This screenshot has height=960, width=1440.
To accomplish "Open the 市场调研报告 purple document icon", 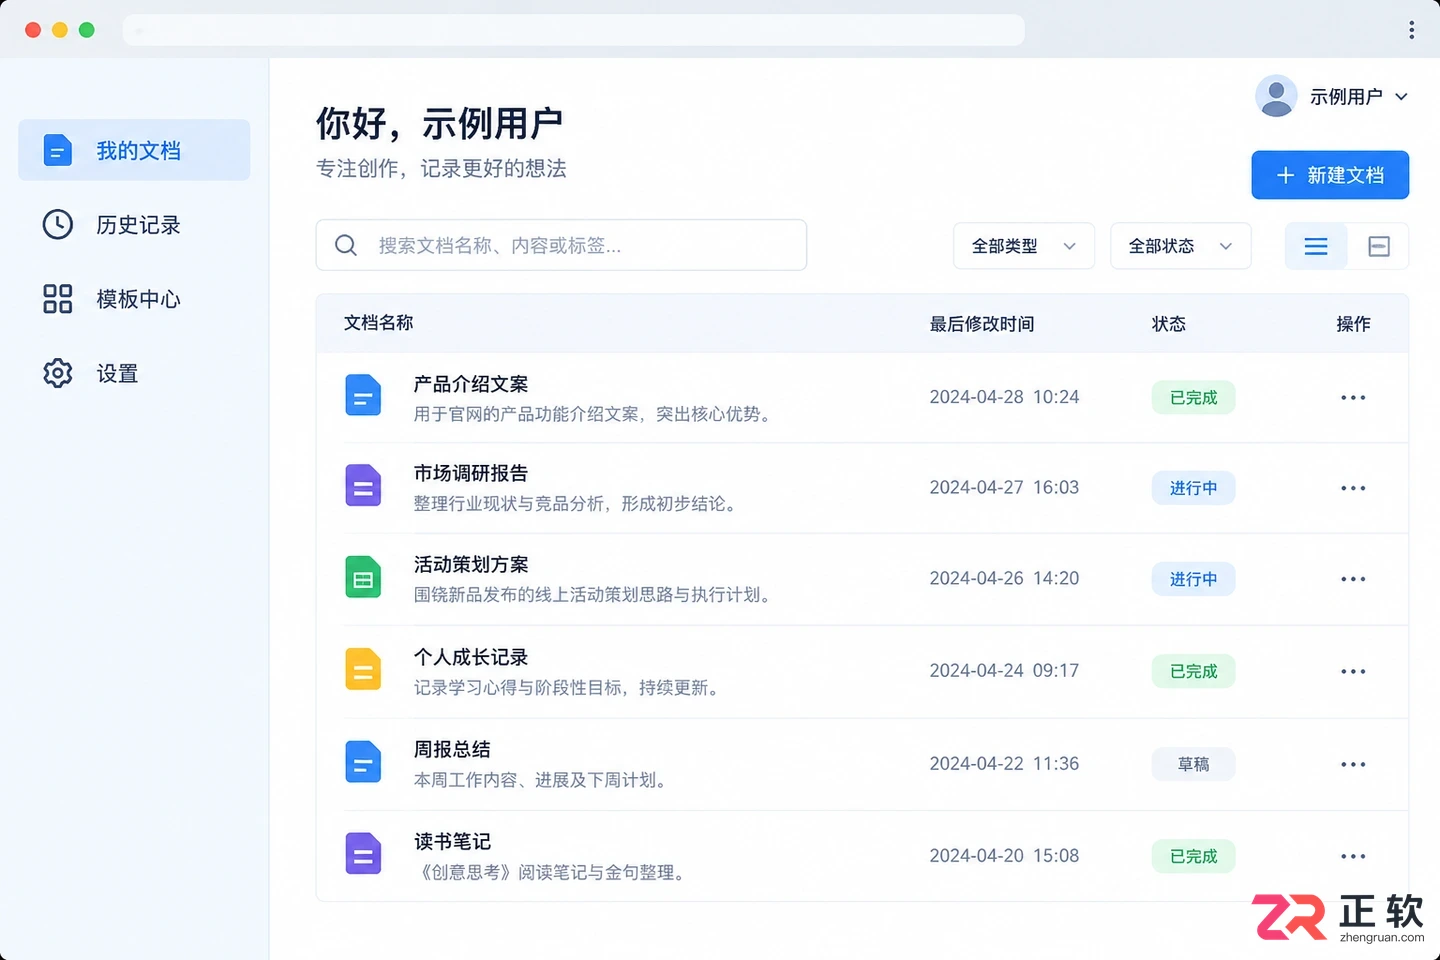I will coord(363,486).
